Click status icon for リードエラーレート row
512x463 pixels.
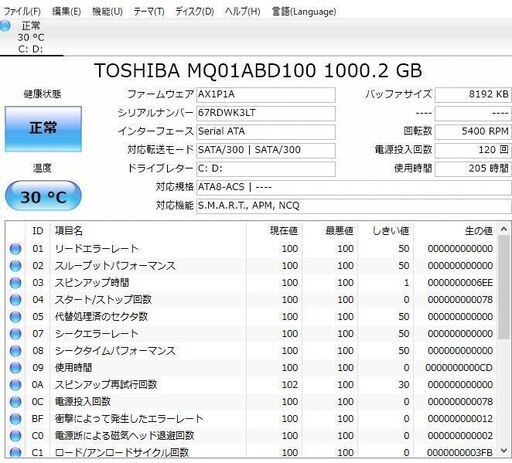coord(15,249)
